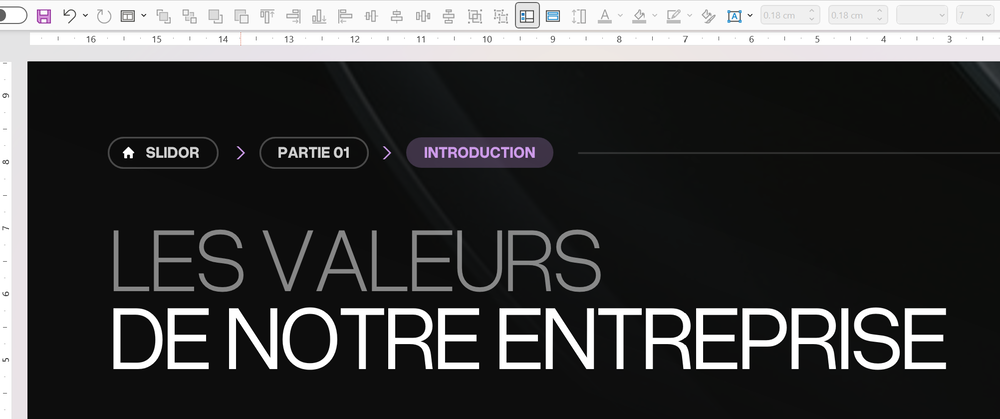
Task: Align selected objects to bottom
Action: 319,16
